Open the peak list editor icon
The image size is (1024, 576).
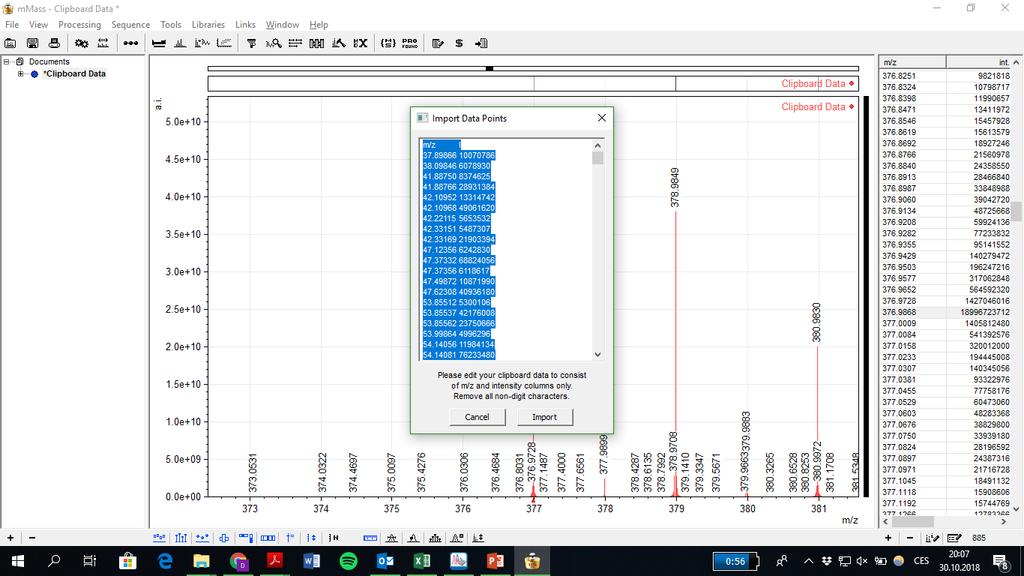click(954, 537)
